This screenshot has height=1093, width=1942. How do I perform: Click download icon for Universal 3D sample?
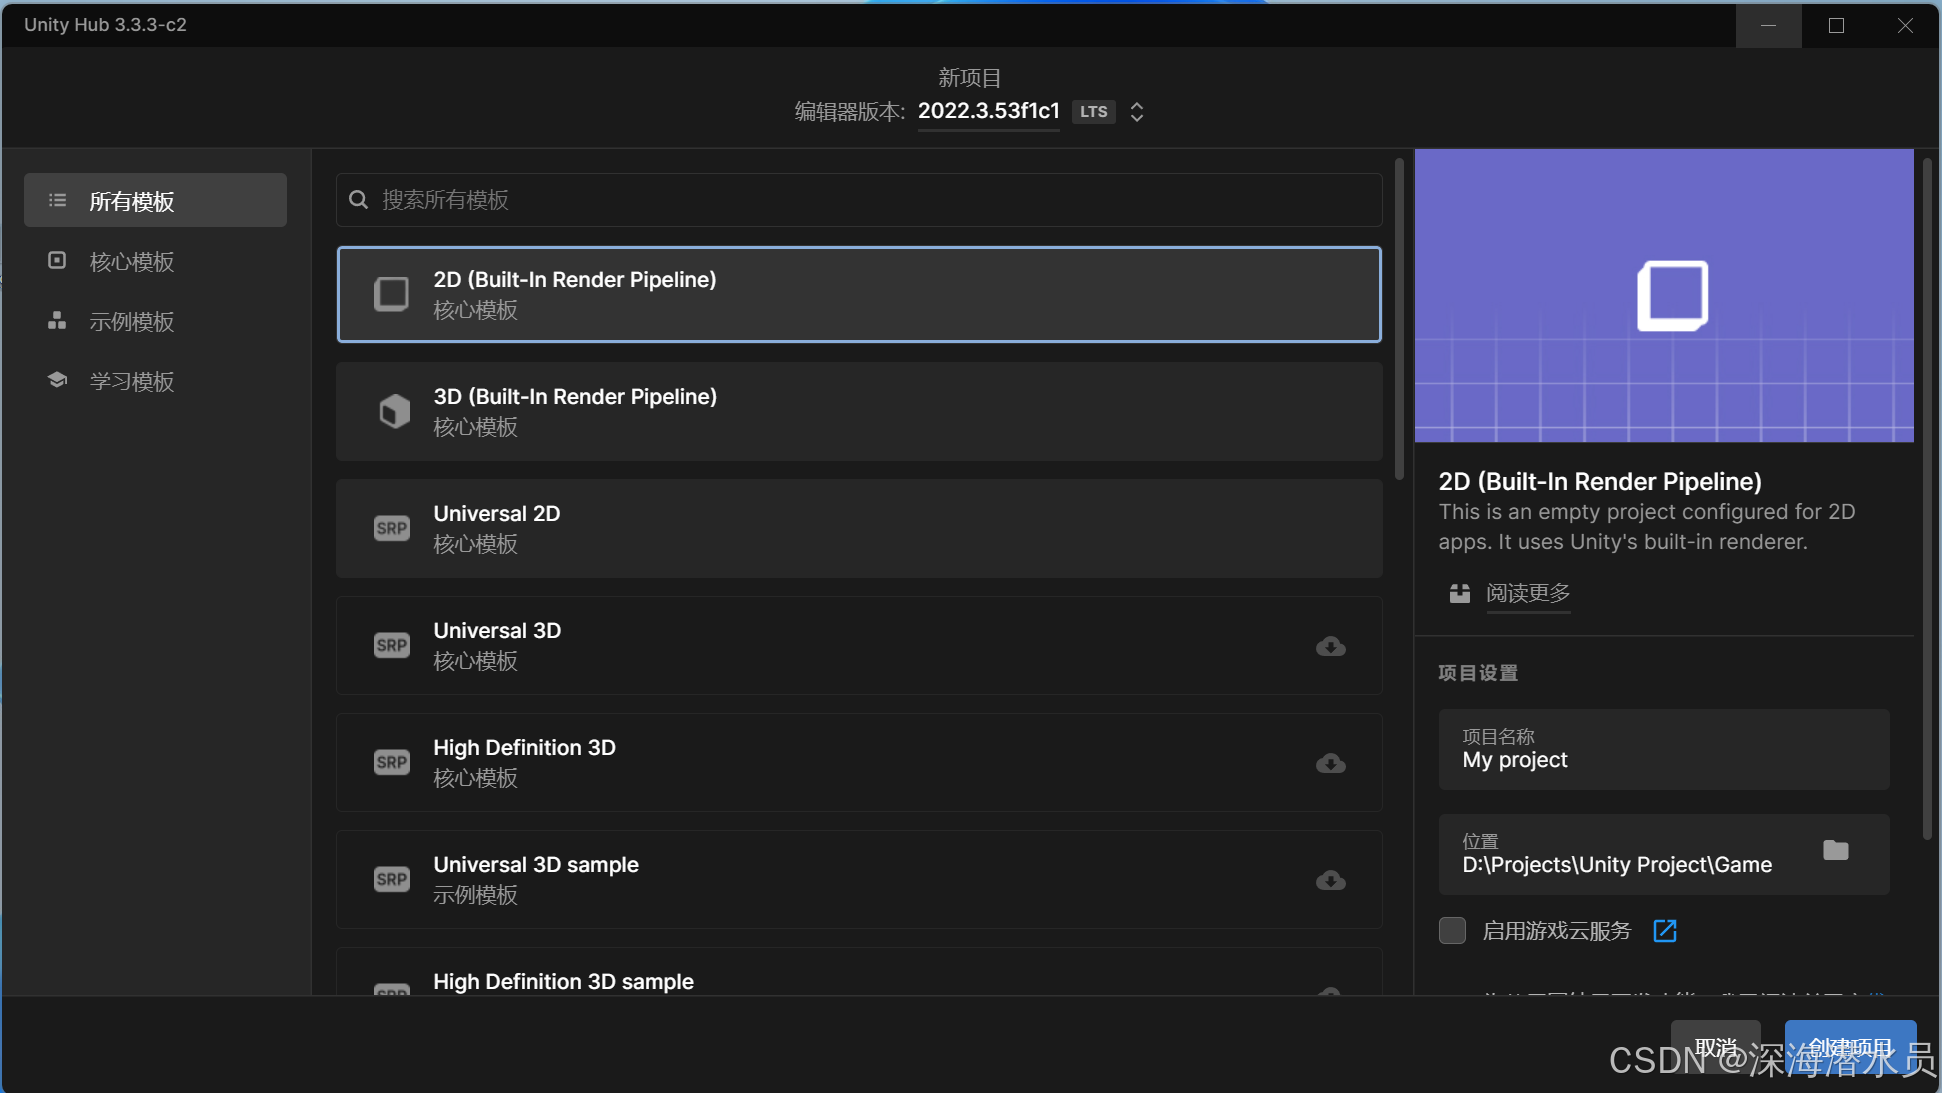(1330, 881)
